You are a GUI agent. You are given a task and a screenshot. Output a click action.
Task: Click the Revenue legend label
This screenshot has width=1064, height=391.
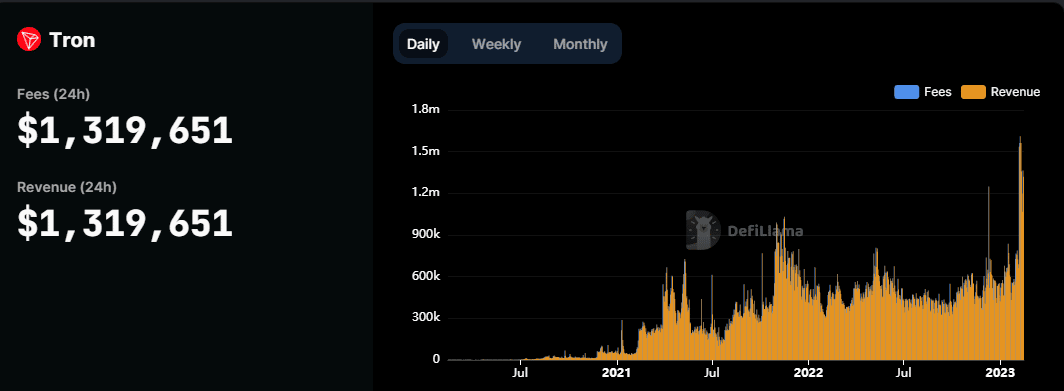pos(1015,92)
